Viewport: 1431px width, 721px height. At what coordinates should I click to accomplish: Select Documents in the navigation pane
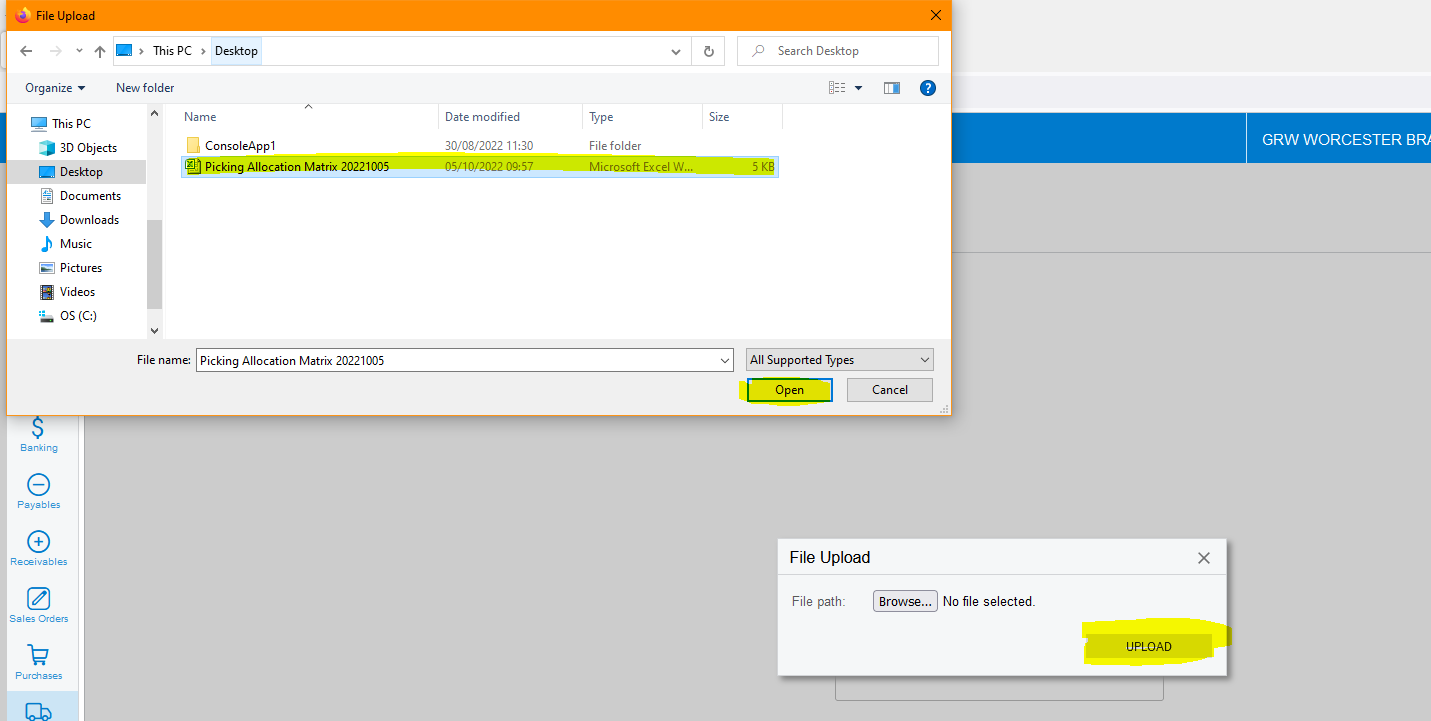(90, 196)
